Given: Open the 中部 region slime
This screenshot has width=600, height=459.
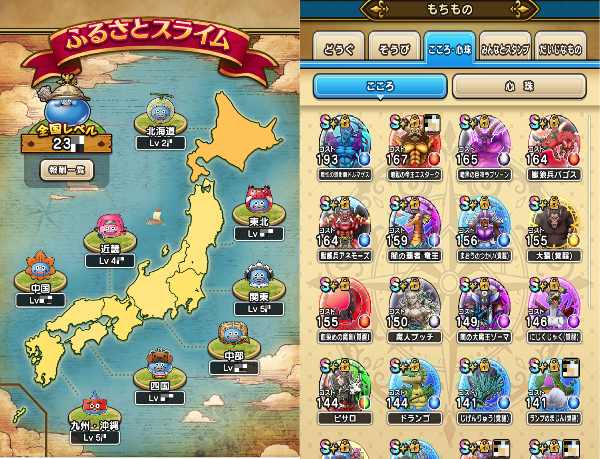Looking at the screenshot, I should (234, 335).
